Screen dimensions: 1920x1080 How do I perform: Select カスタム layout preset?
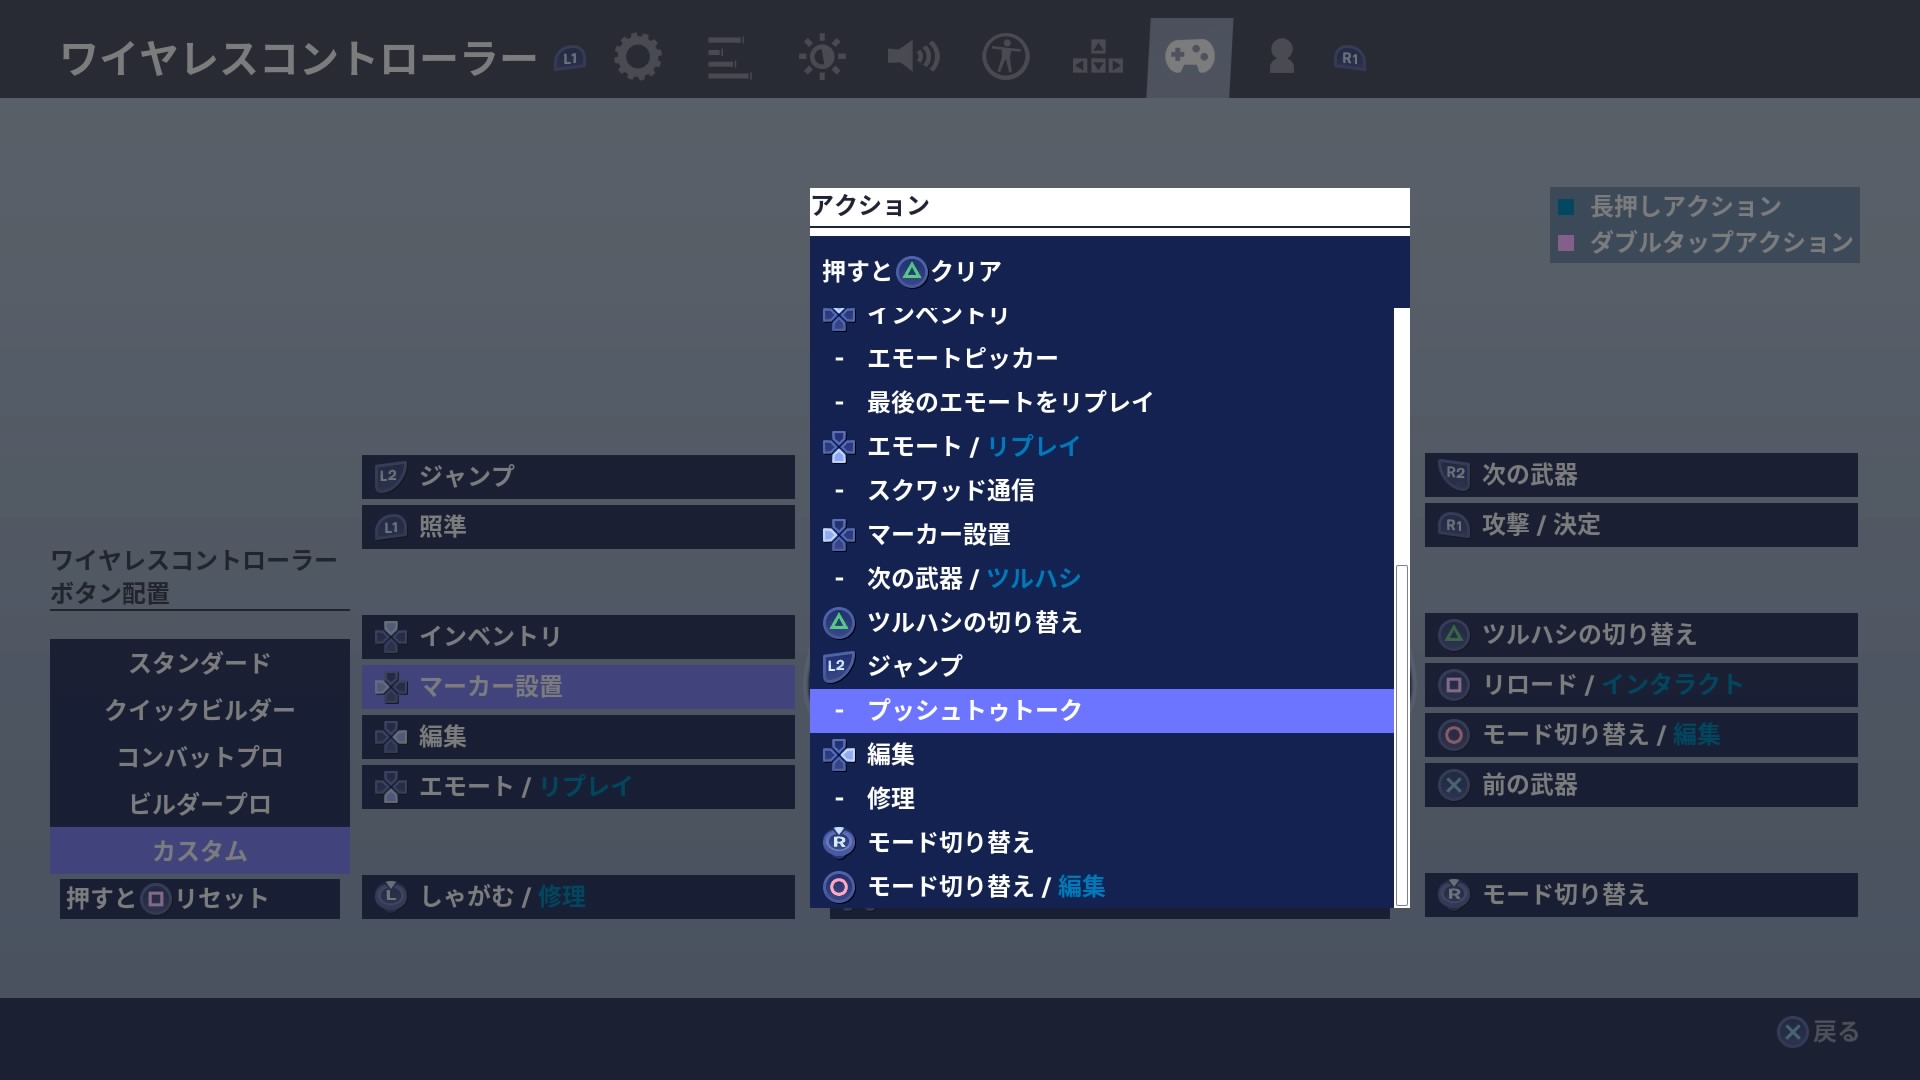click(200, 851)
